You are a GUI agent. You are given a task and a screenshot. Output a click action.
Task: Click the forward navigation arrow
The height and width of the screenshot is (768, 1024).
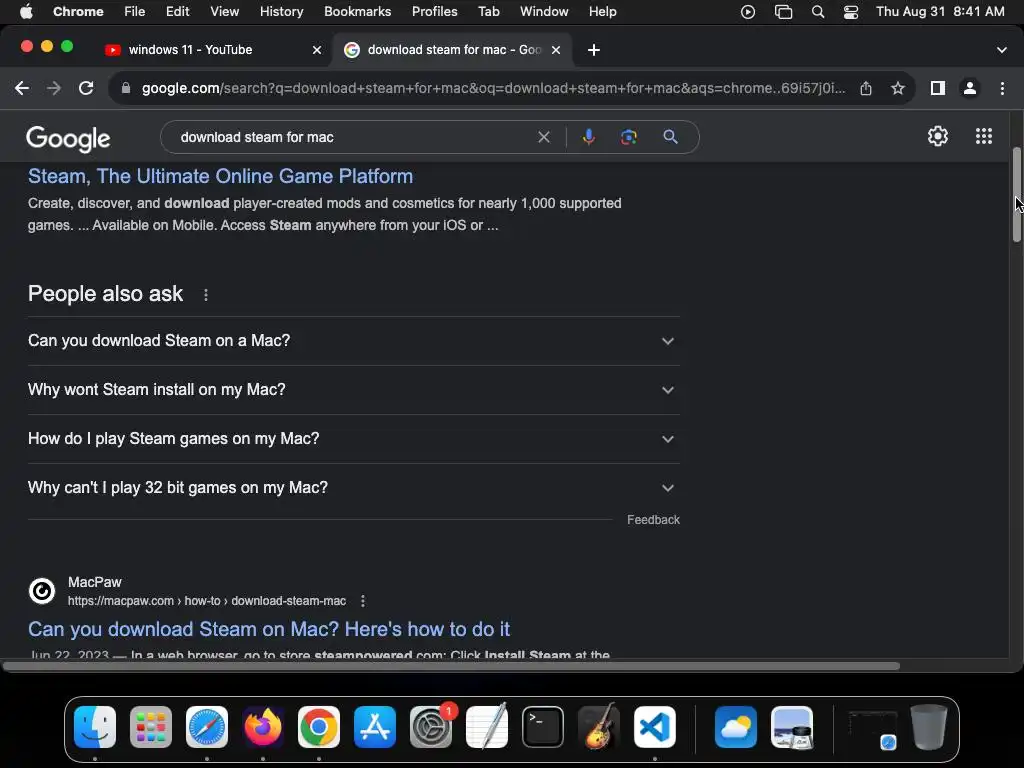54,88
